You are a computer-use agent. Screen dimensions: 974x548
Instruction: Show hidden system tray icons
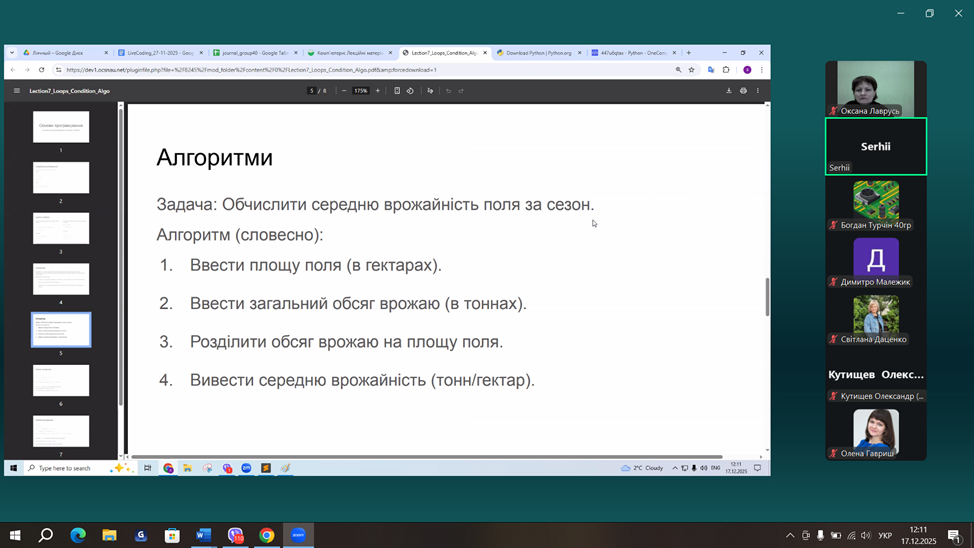click(790, 536)
